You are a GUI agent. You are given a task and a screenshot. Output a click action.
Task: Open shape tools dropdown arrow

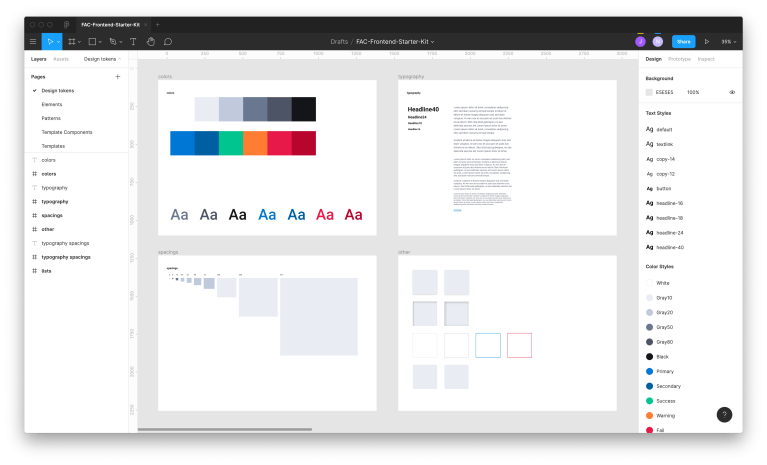100,42
